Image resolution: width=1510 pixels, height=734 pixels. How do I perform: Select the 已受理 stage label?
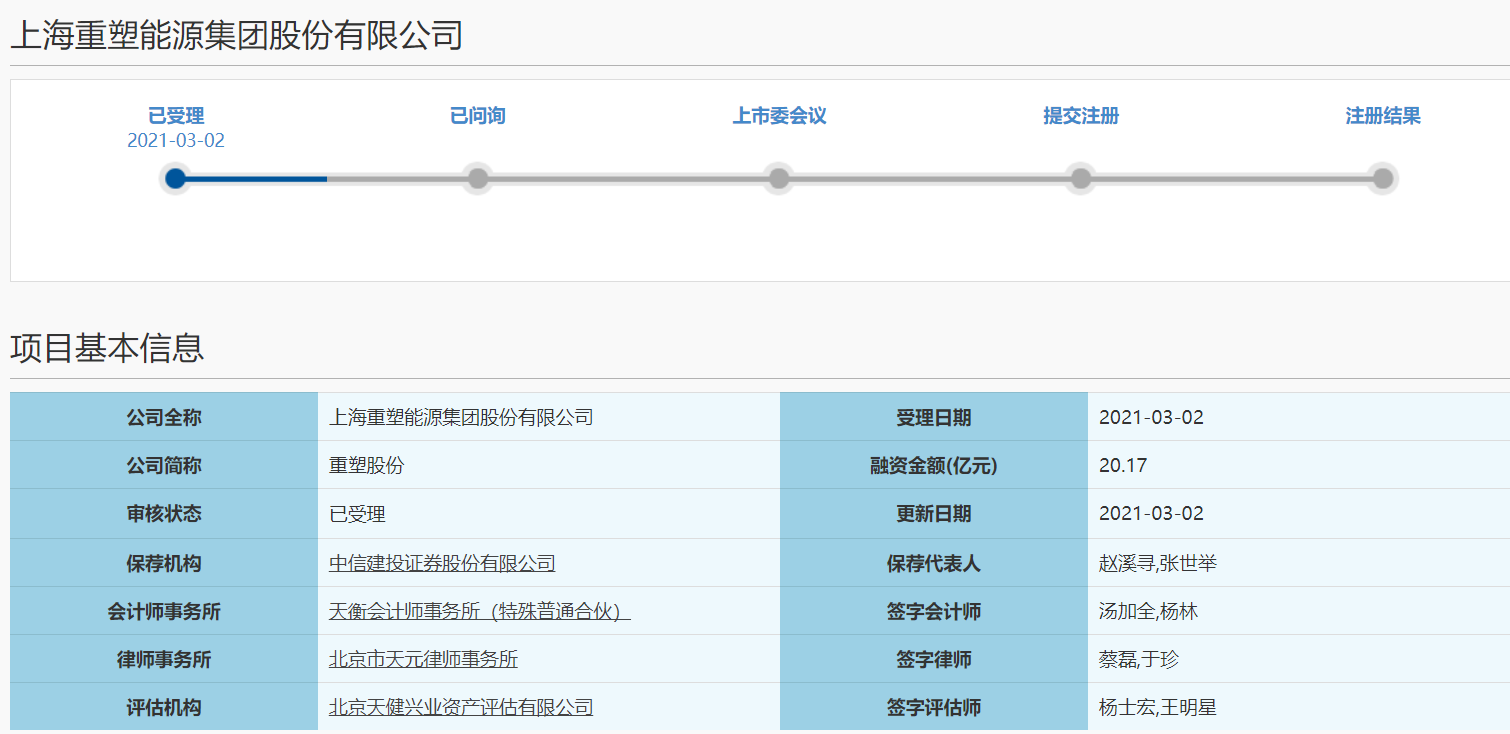click(176, 116)
